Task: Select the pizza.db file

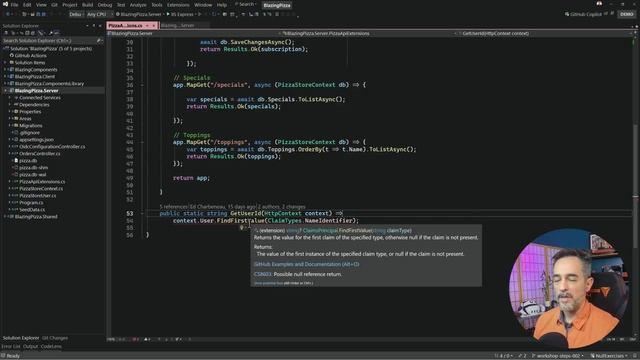Action: (28, 160)
